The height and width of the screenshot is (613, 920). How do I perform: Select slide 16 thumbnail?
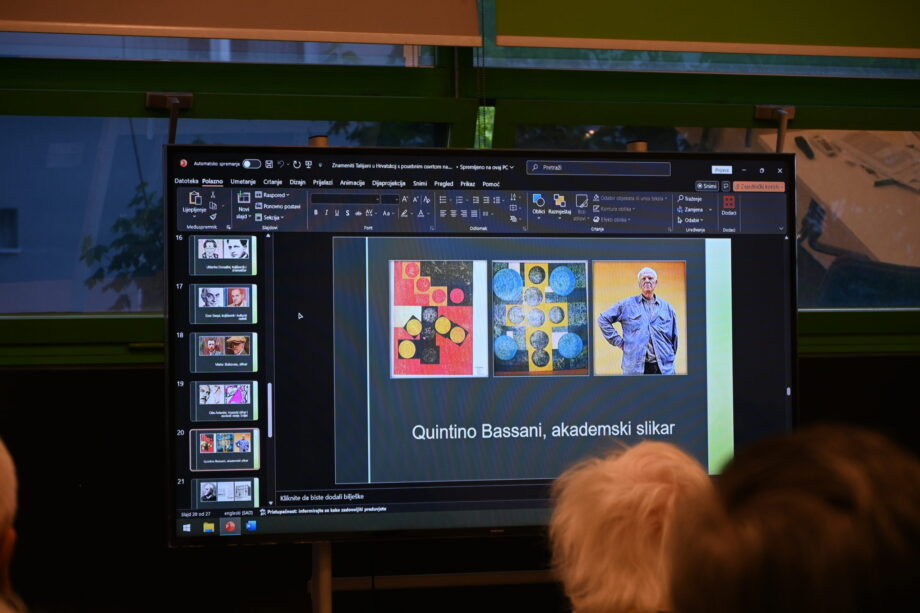point(223,255)
